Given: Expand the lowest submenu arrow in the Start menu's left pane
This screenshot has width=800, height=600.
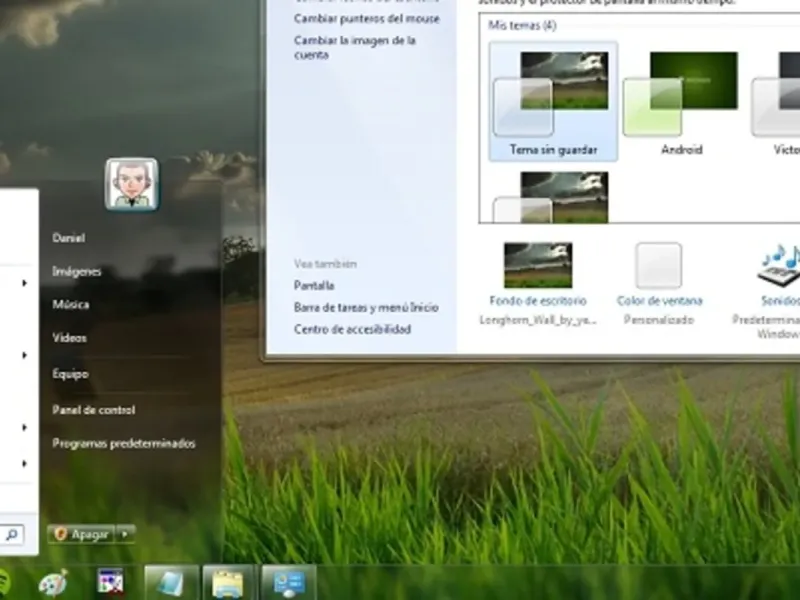Looking at the screenshot, I should coord(24,463).
